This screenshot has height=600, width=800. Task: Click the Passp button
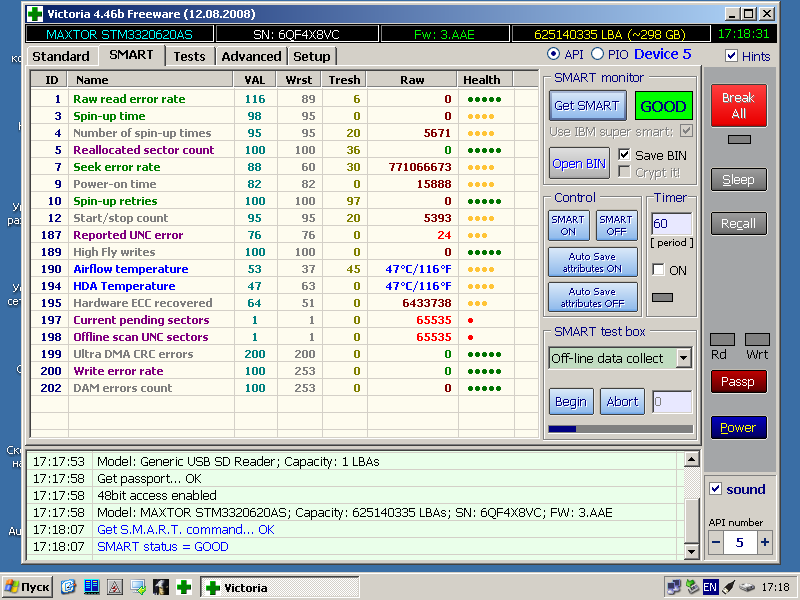738,382
